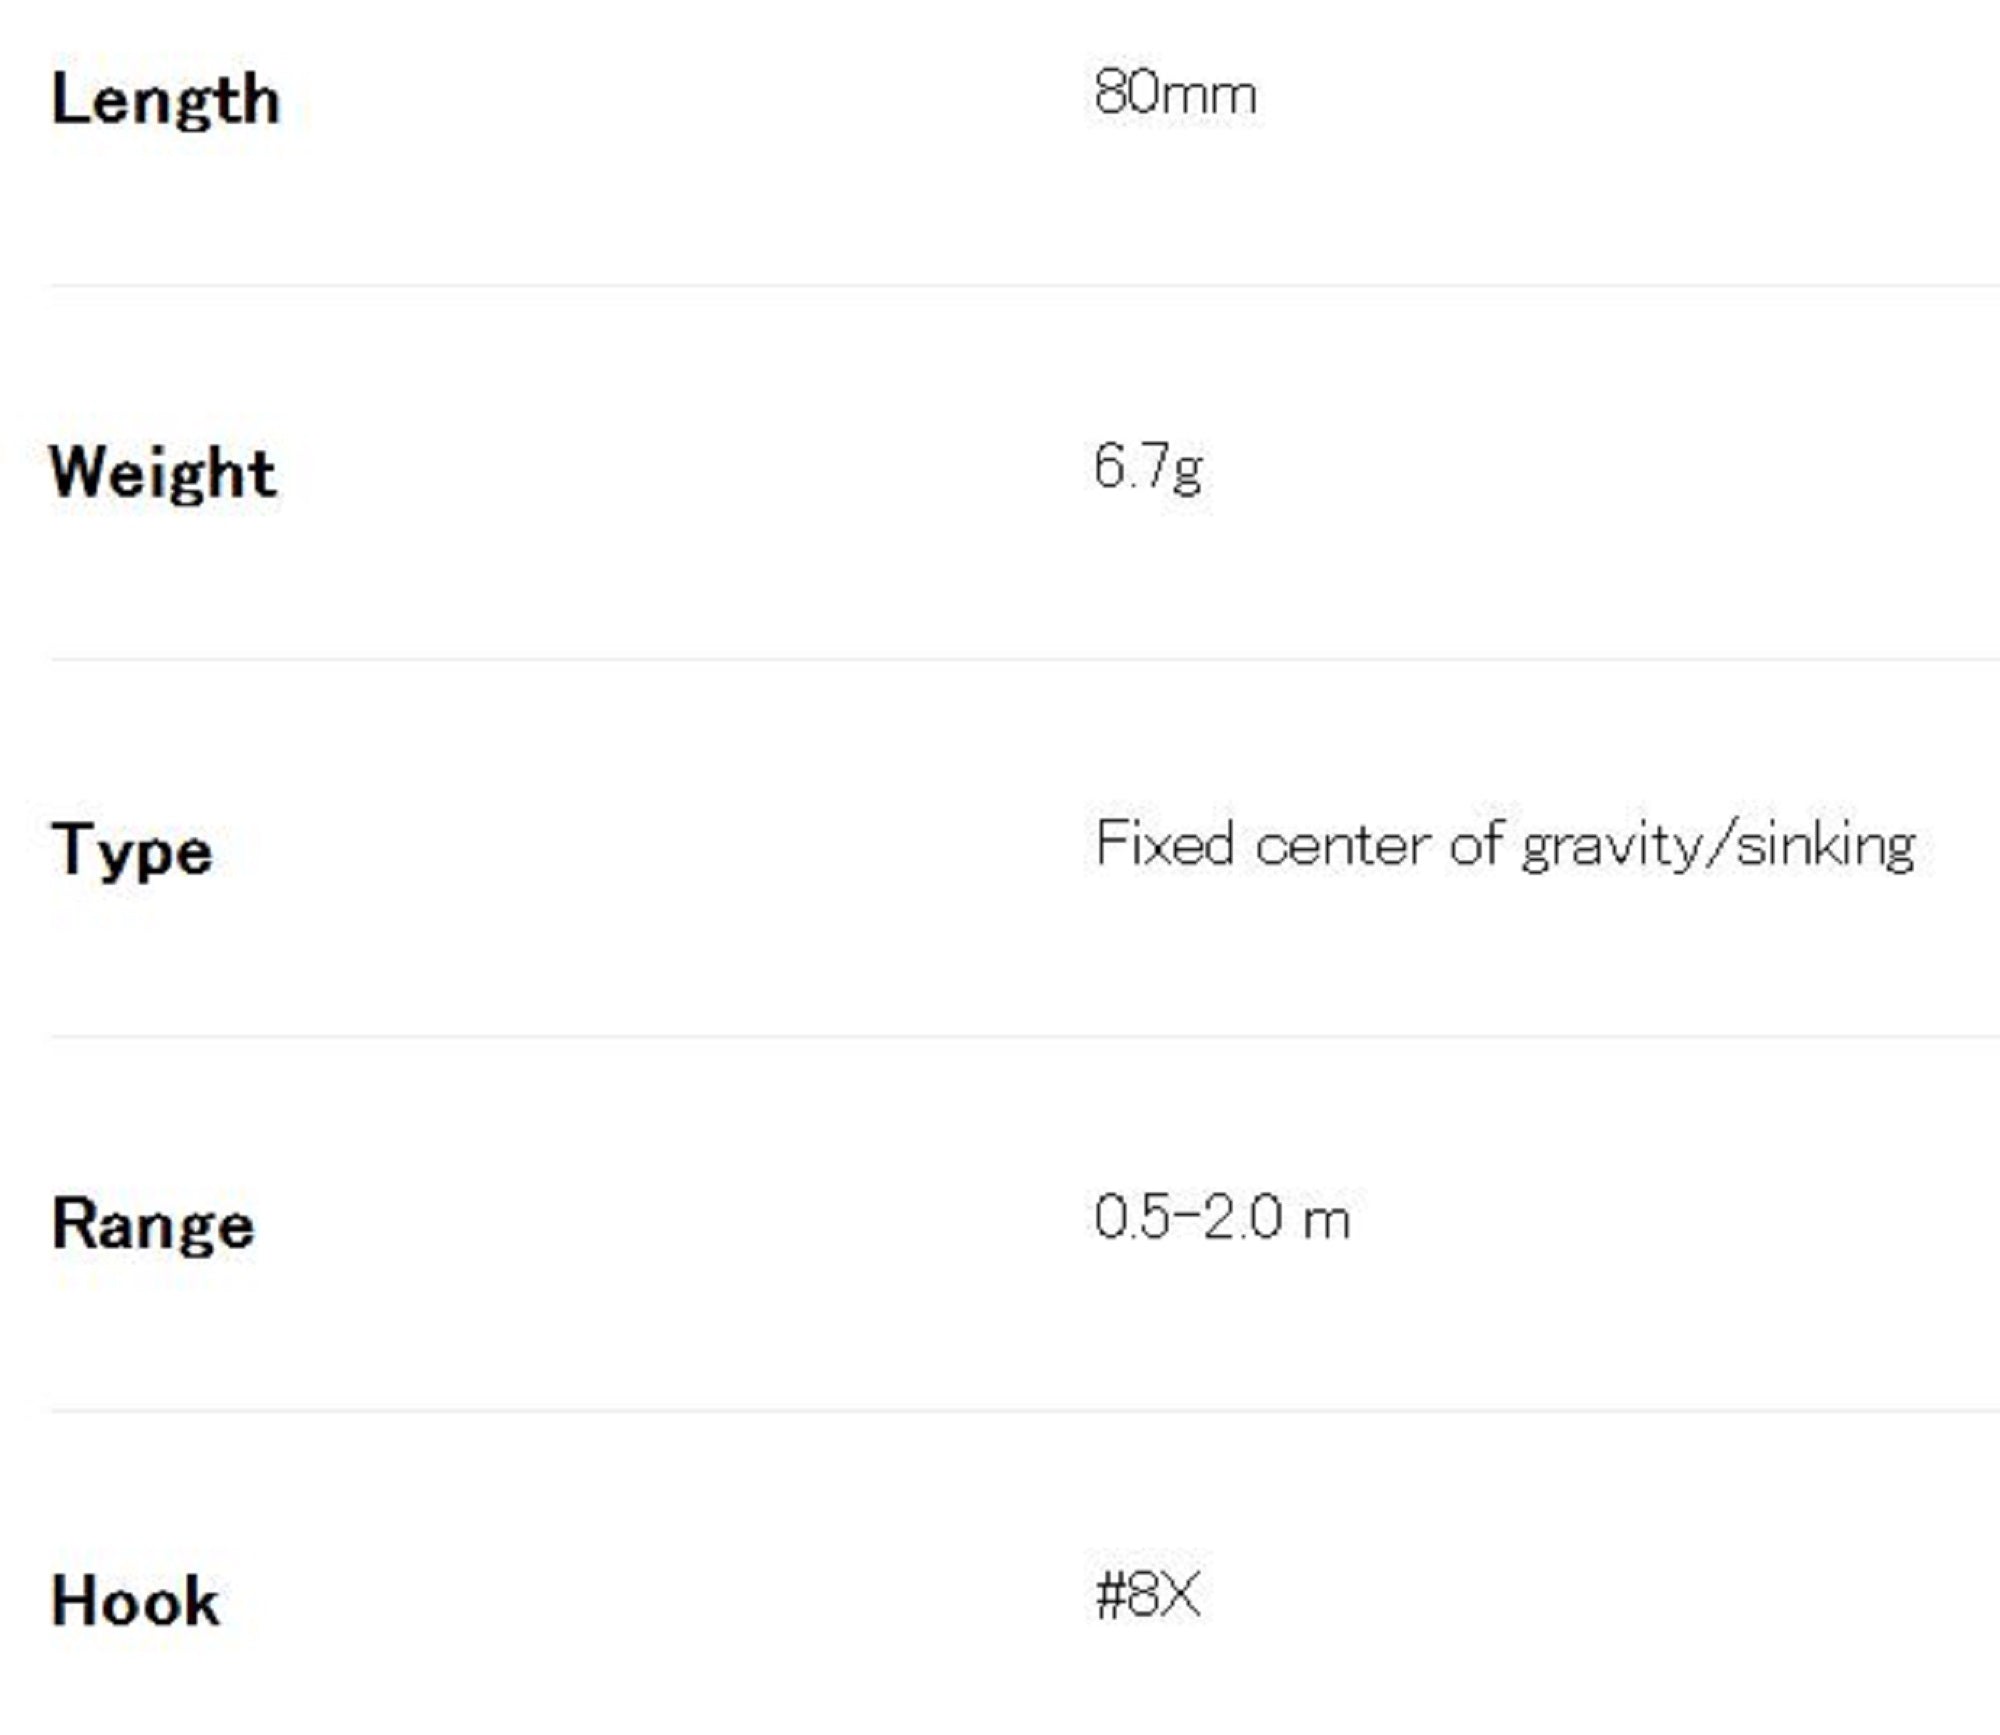Click the word sinking in Type row
This screenshot has height=1735, width=2000.
point(1826,845)
